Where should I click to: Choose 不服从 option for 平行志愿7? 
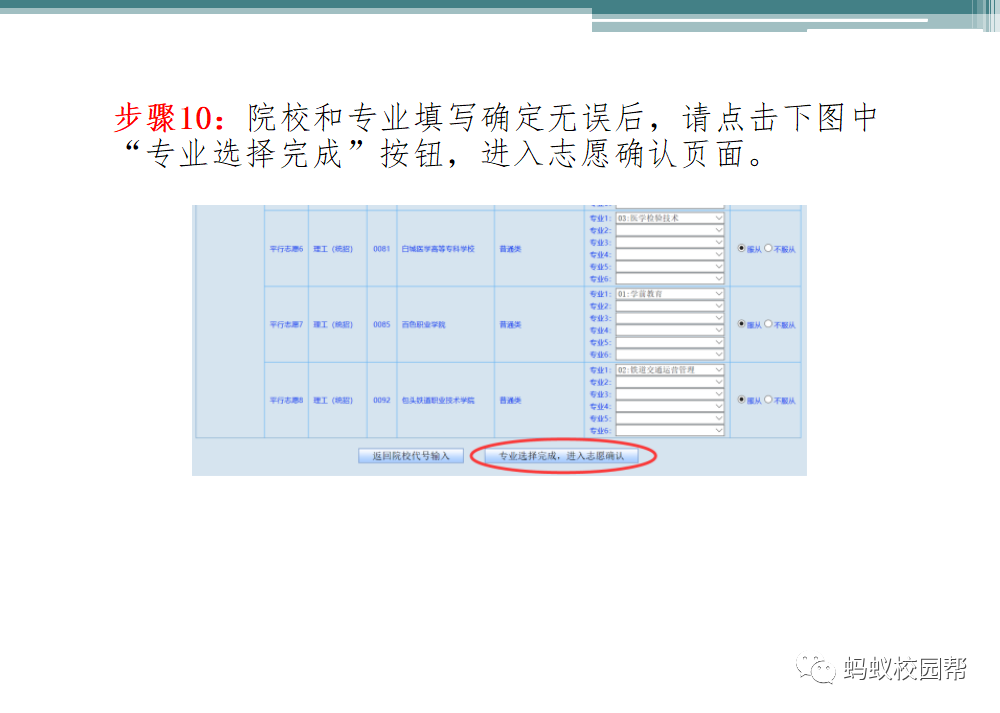(x=768, y=324)
